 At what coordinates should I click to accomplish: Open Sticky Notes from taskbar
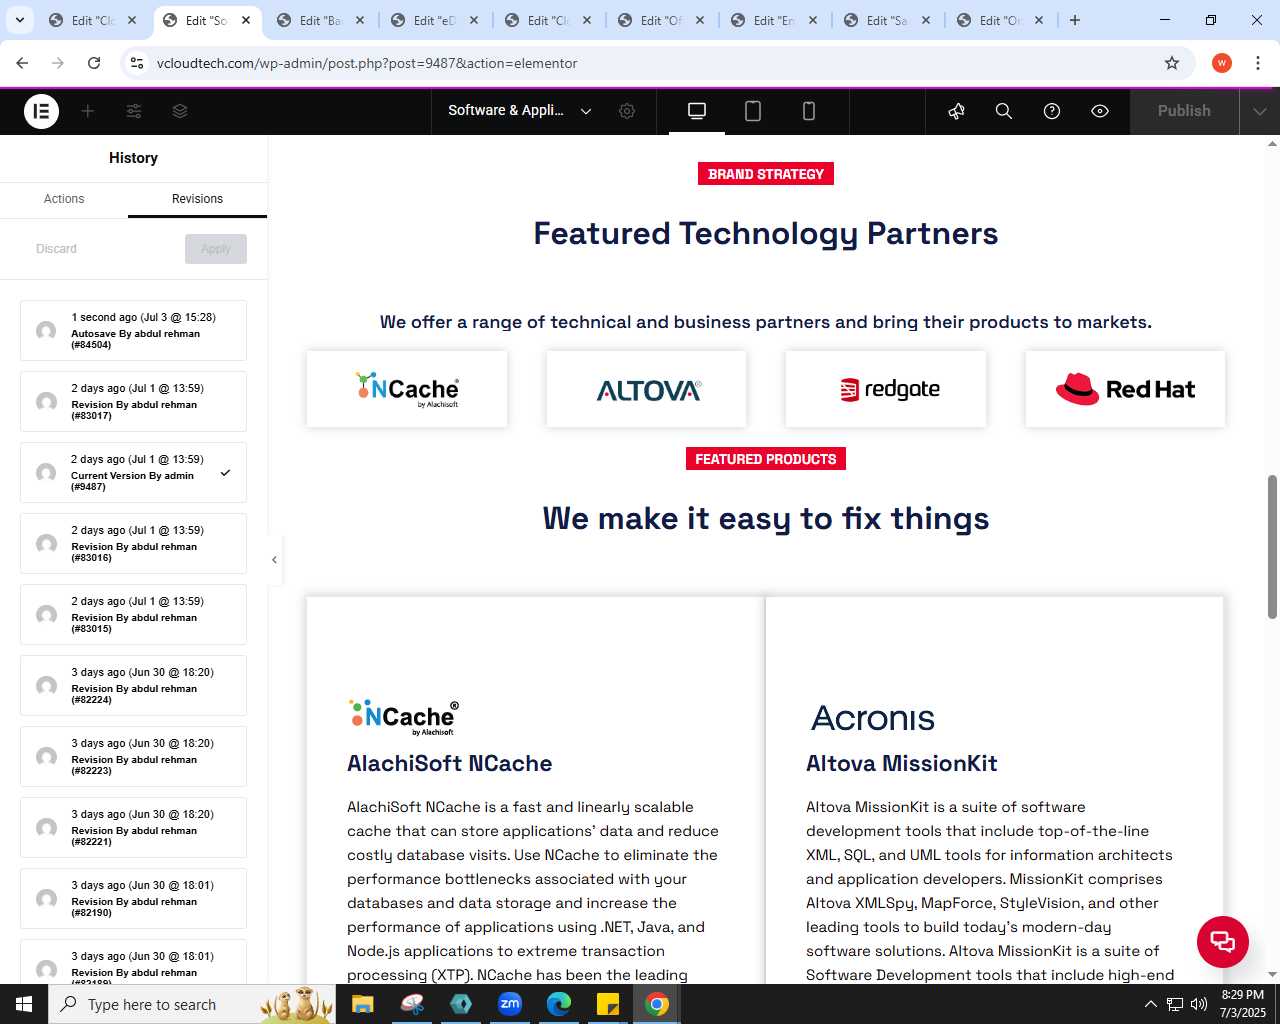(608, 1004)
